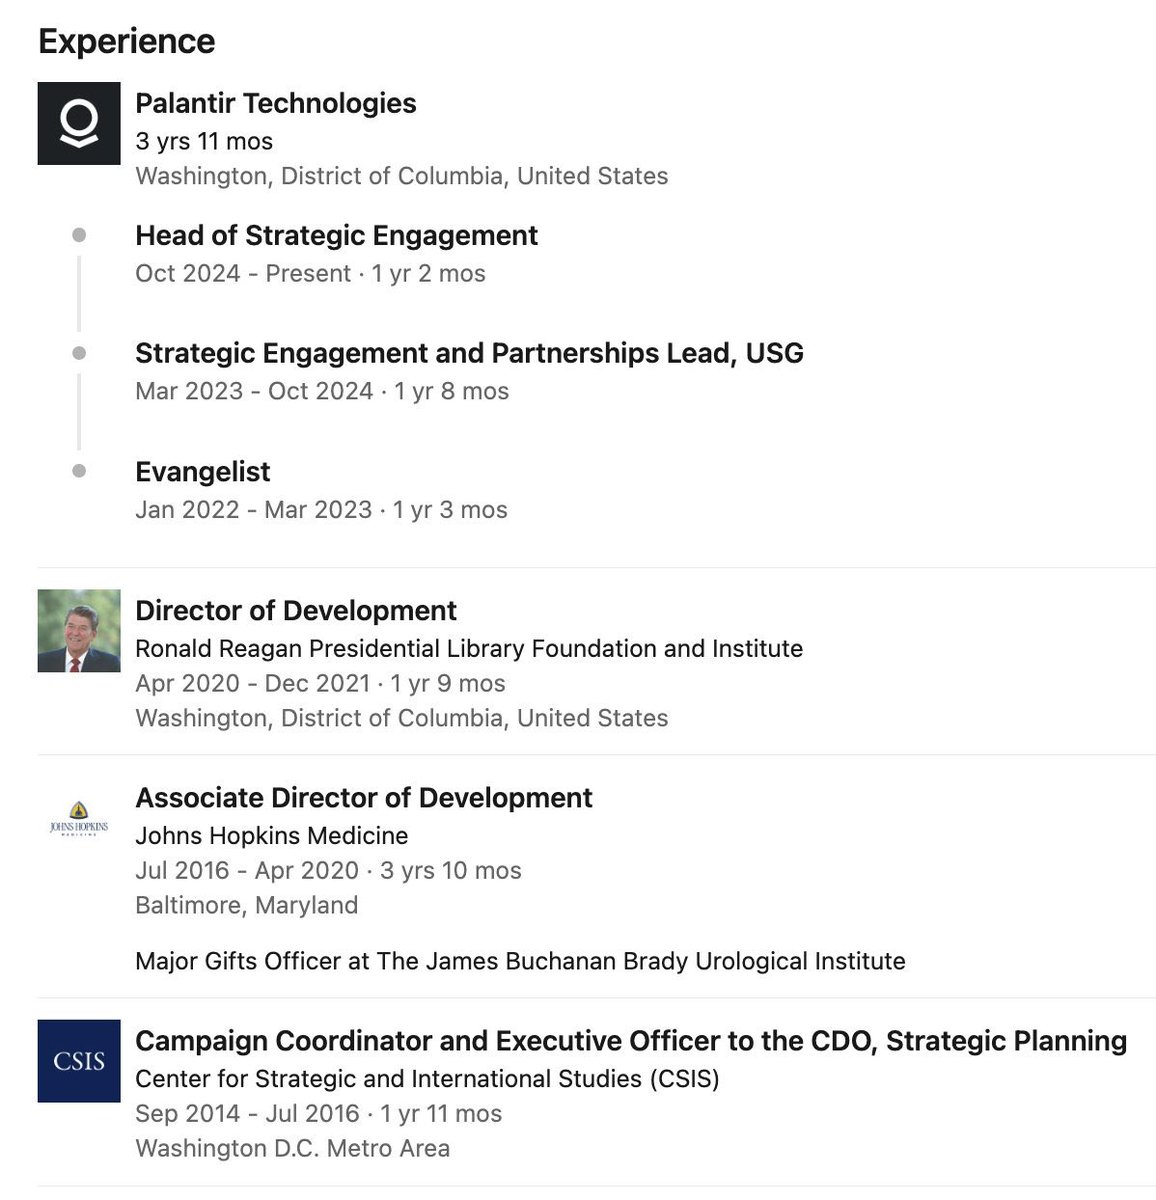Click the Experience section heading
Image resolution: width=1156 pixels, height=1200 pixels.
point(127,41)
